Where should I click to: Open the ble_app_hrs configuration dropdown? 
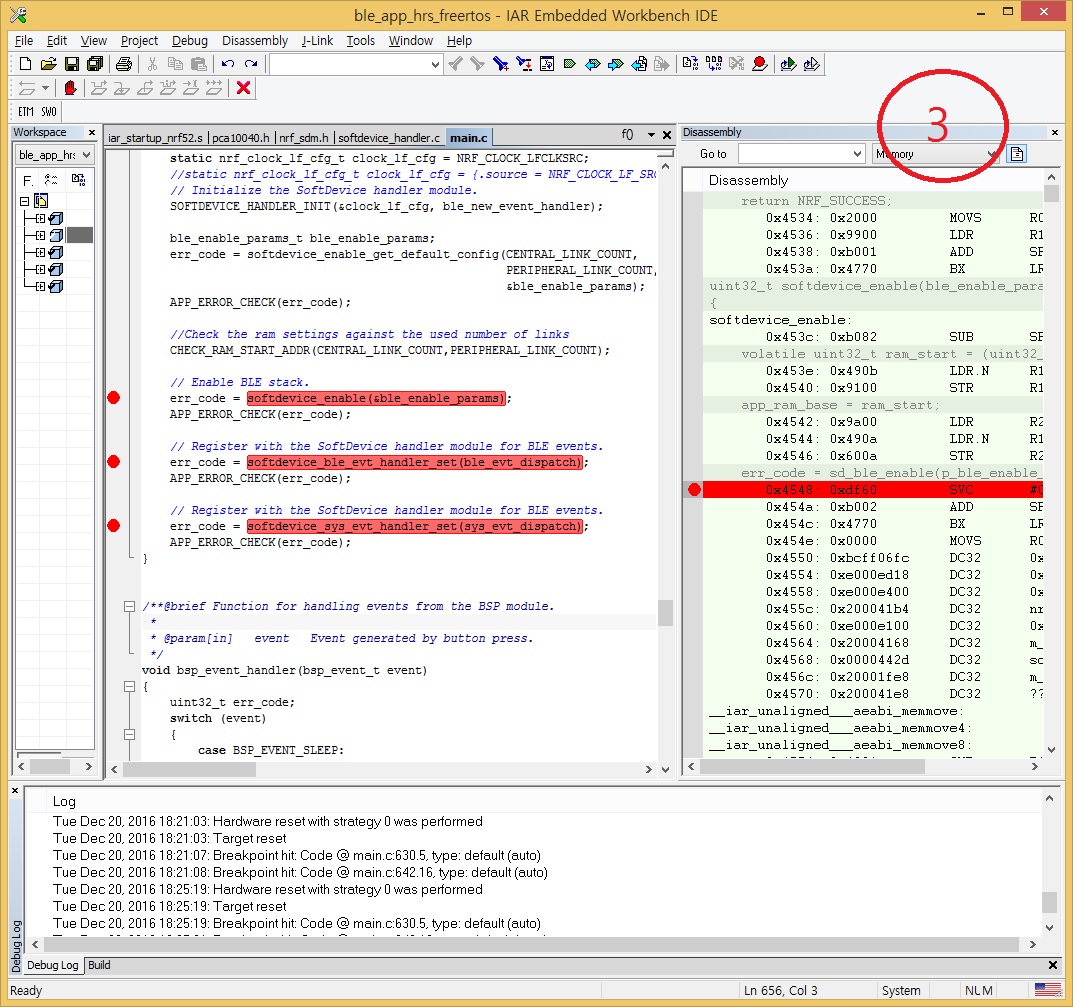coord(86,155)
